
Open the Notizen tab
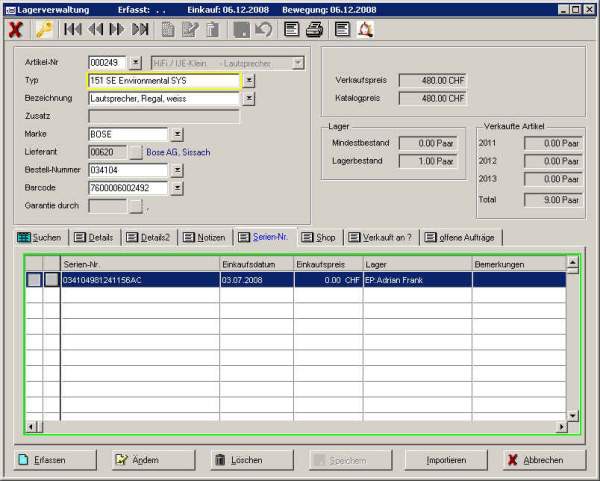tap(203, 237)
